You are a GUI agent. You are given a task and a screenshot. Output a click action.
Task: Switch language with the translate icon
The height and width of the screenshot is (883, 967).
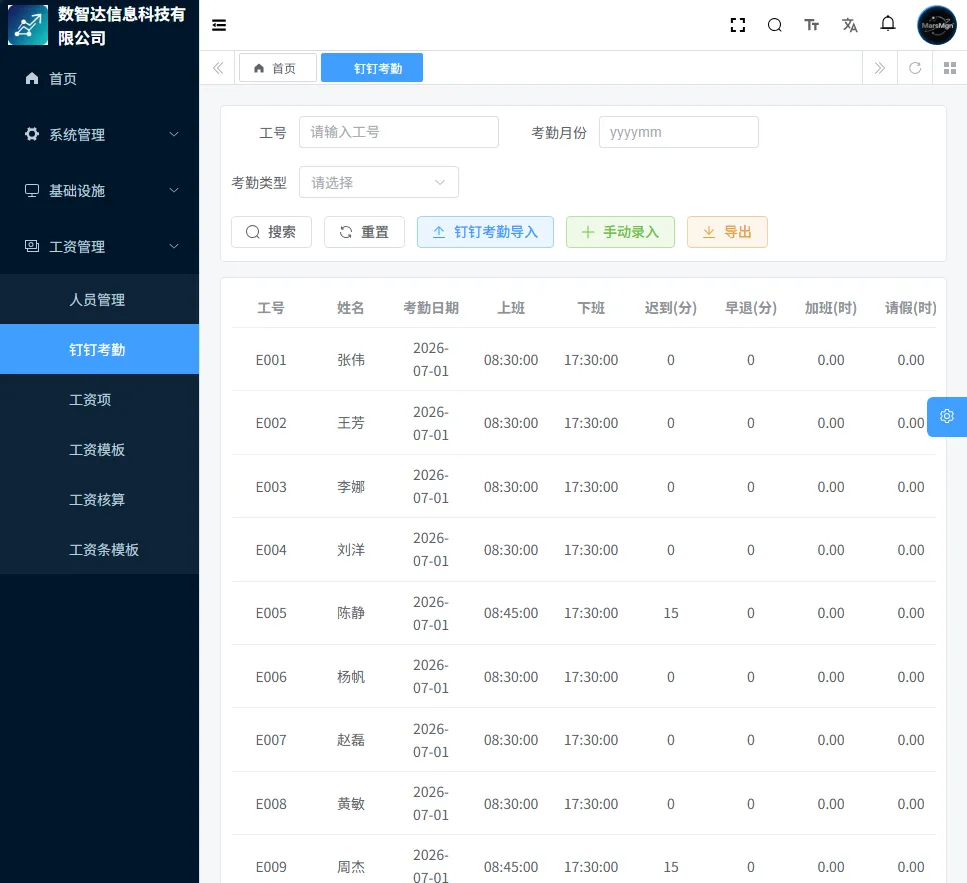(x=850, y=25)
